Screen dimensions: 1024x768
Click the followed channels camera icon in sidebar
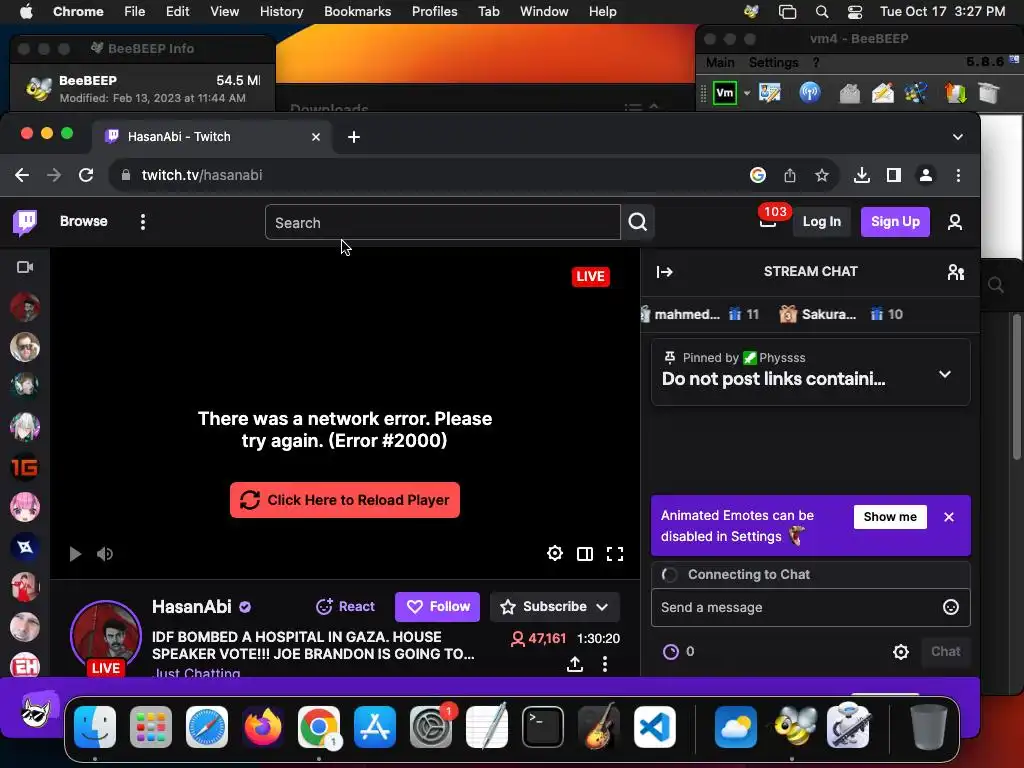point(25,267)
